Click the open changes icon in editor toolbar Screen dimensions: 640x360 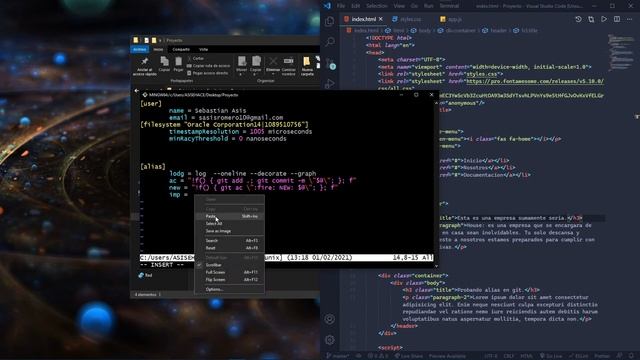coord(591,19)
